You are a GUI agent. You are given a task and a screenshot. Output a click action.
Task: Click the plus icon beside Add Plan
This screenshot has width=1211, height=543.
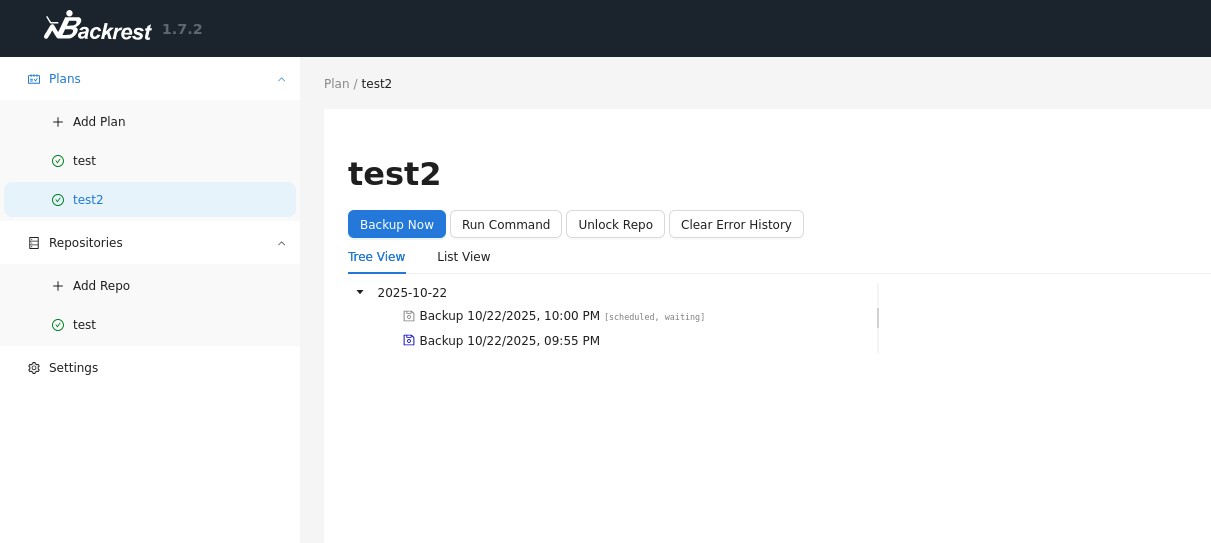tap(58, 122)
